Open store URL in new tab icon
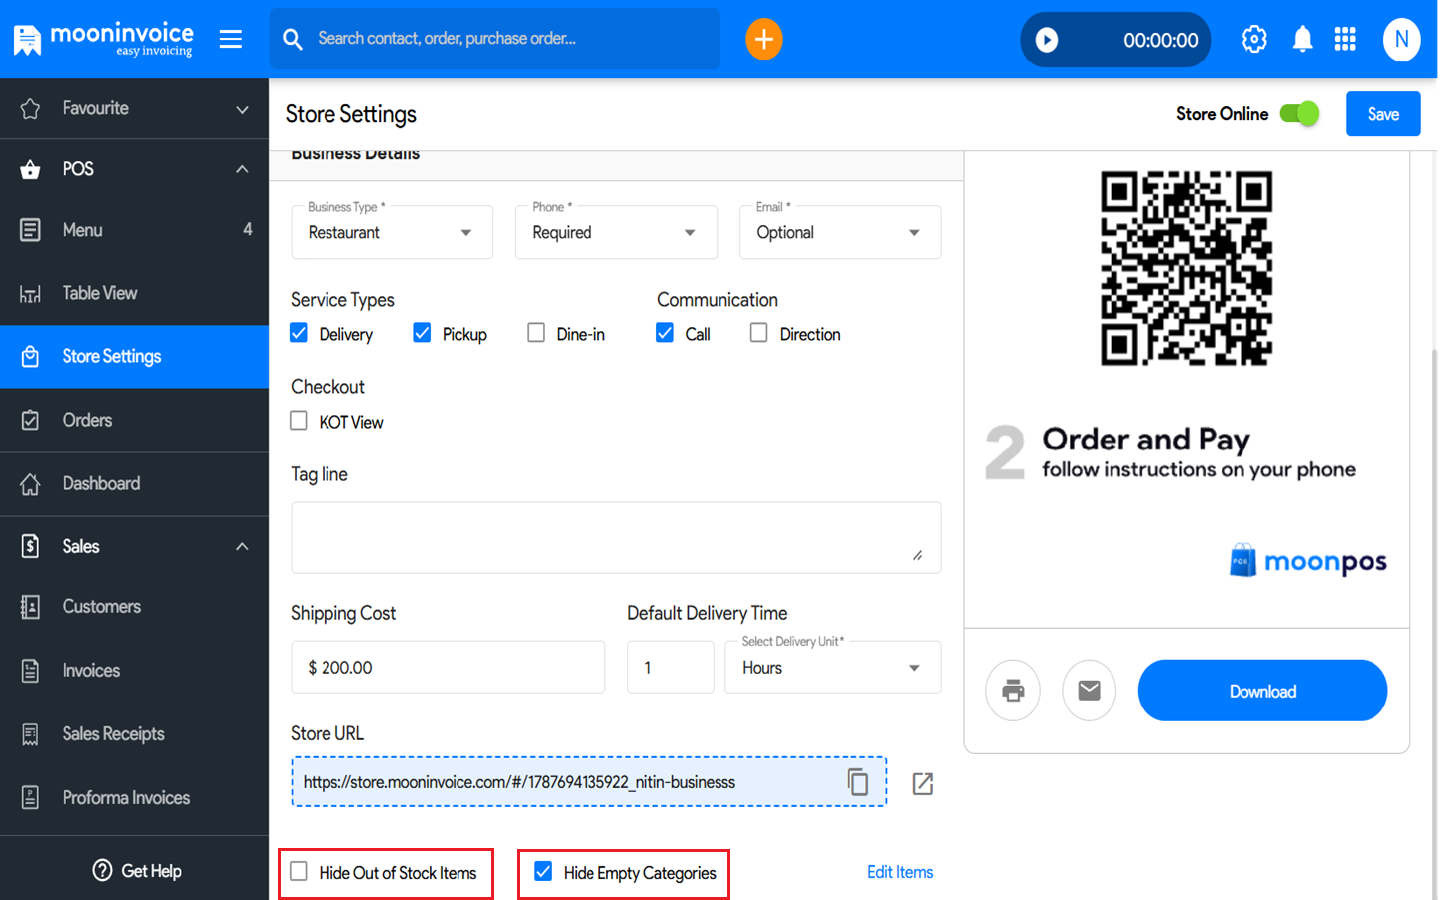The height and width of the screenshot is (900, 1440). tap(922, 783)
